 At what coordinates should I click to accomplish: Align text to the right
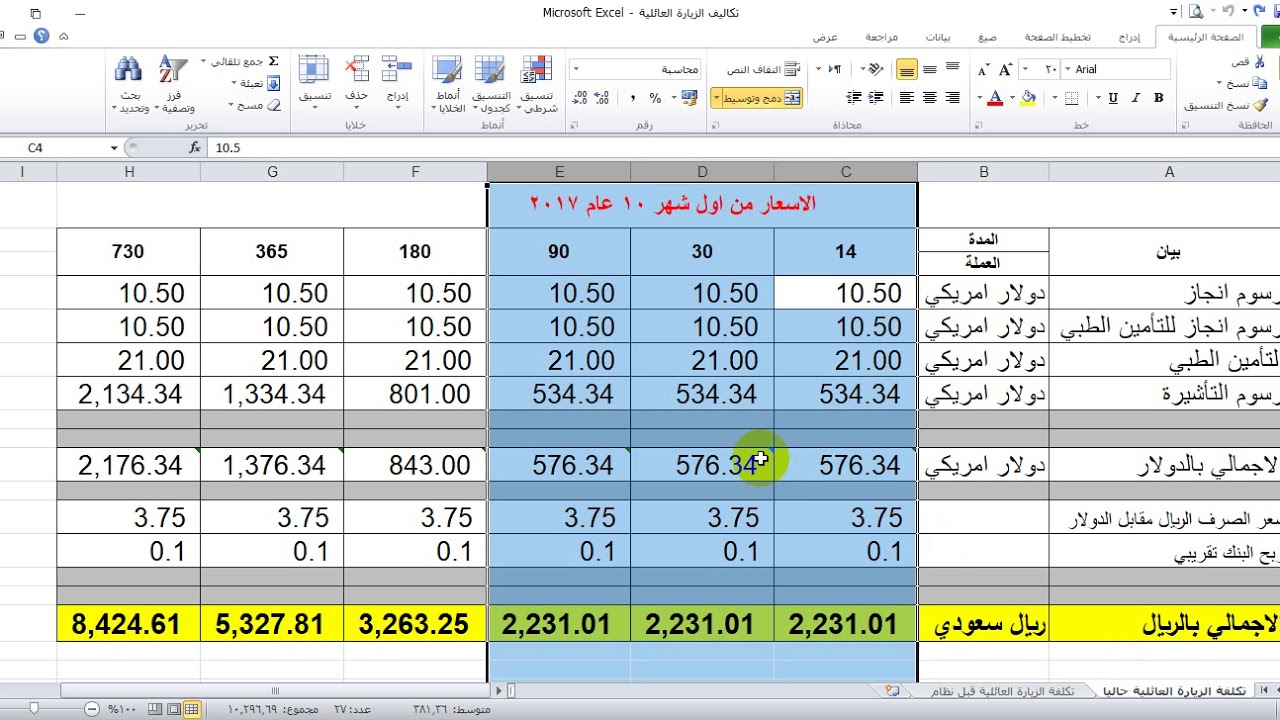point(952,98)
